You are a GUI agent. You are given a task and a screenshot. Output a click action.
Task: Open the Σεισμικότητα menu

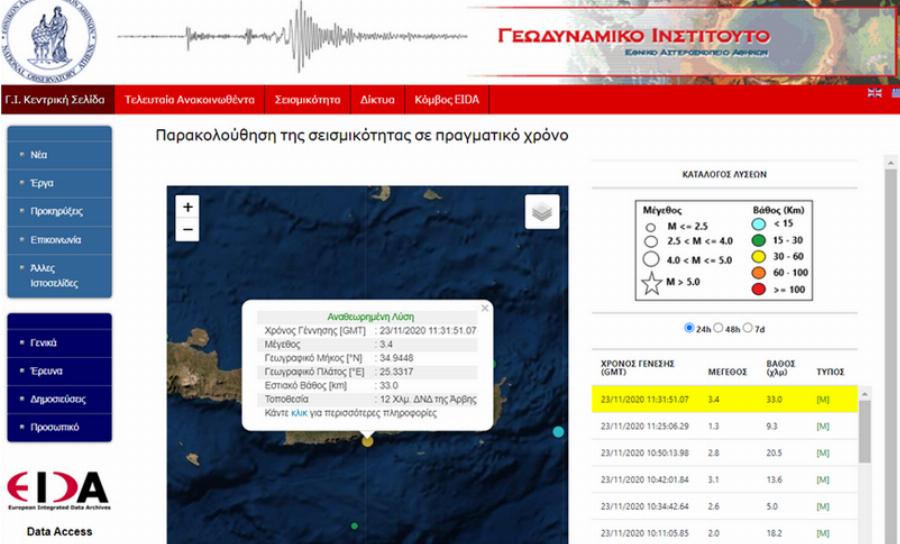click(x=307, y=99)
